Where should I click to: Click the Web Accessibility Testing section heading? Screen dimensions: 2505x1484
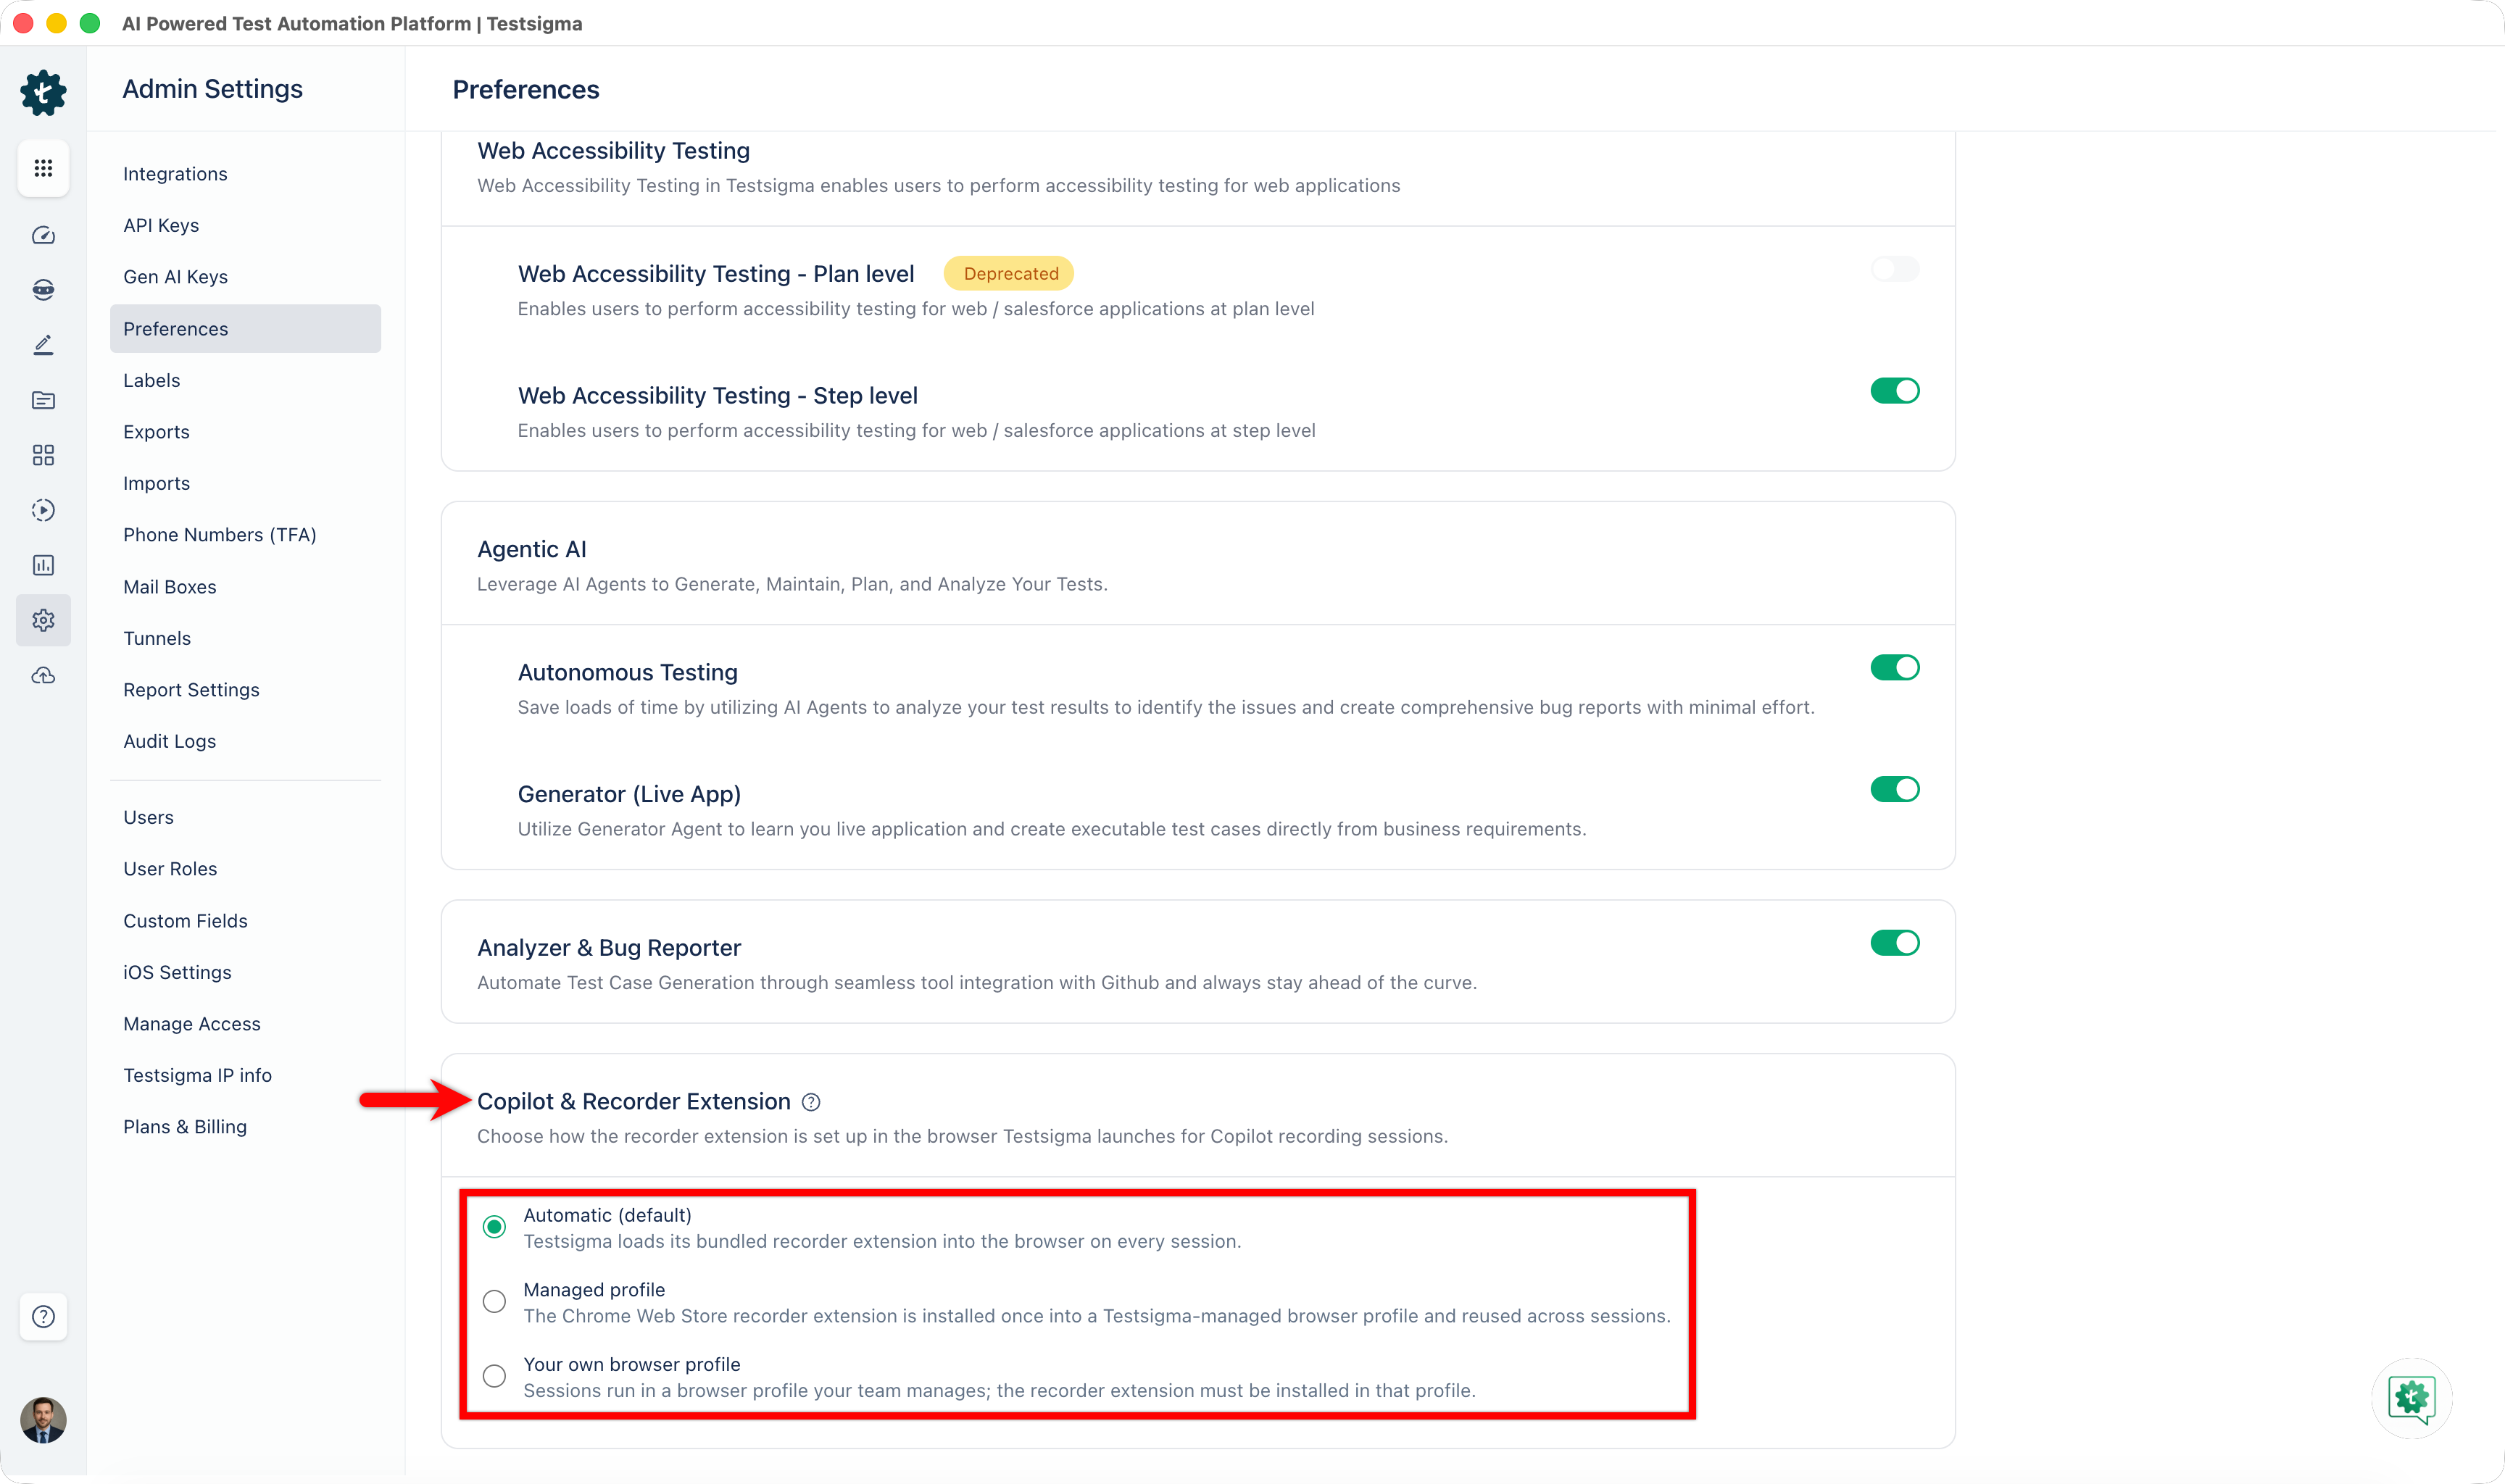[613, 151]
